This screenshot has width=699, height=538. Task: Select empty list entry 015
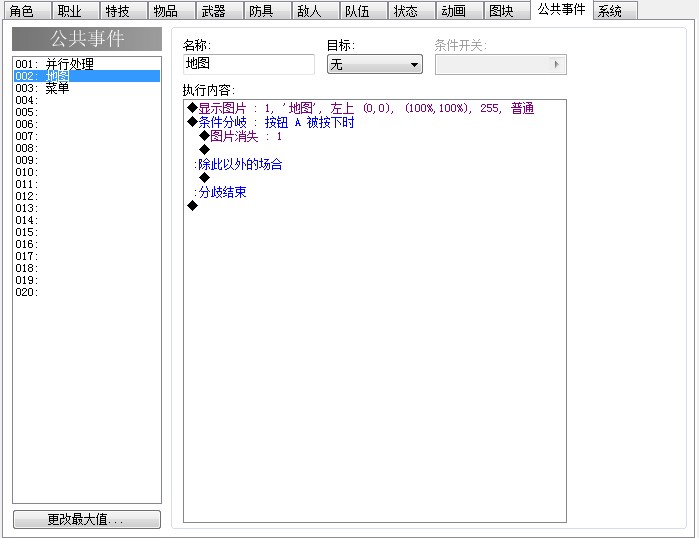(87, 233)
